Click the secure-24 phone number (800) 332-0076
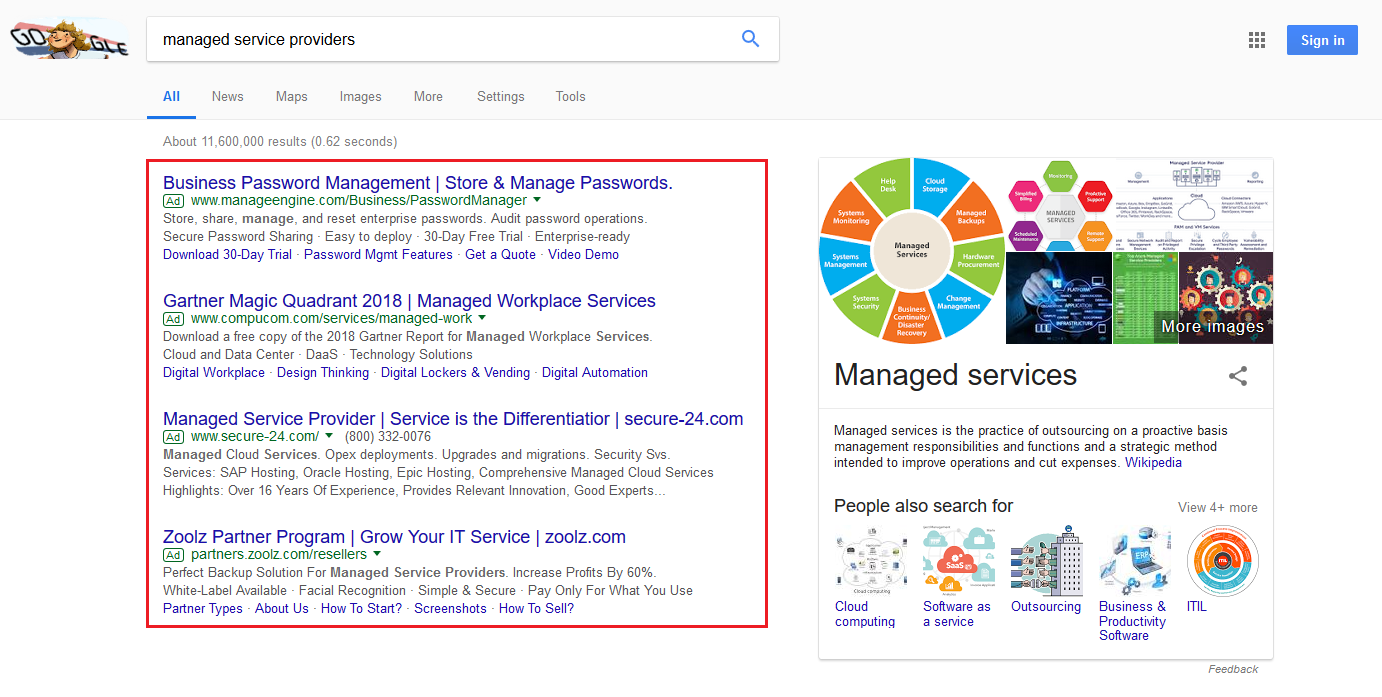Image resolution: width=1382 pixels, height=697 pixels. coord(388,437)
